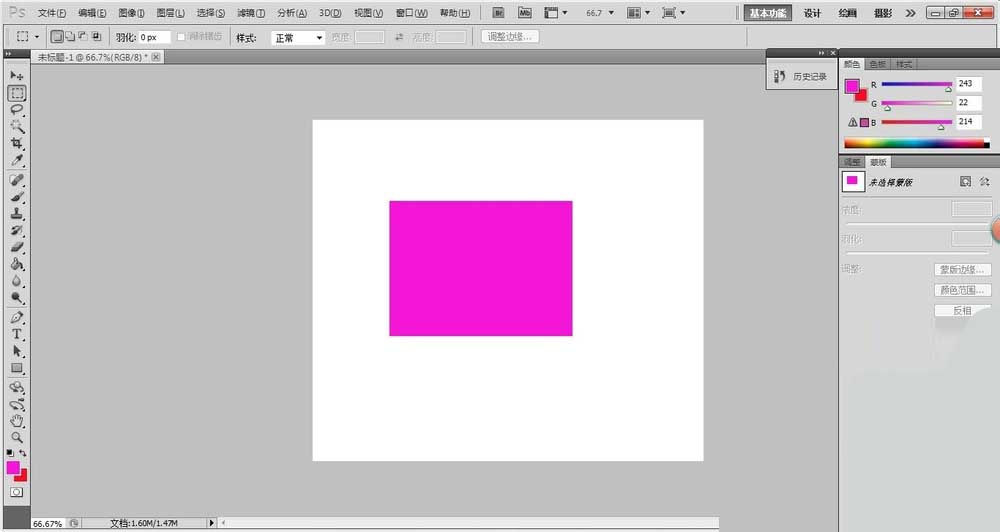1000x532 pixels.
Task: Select the Zoom tool in toolbox
Action: point(17,438)
